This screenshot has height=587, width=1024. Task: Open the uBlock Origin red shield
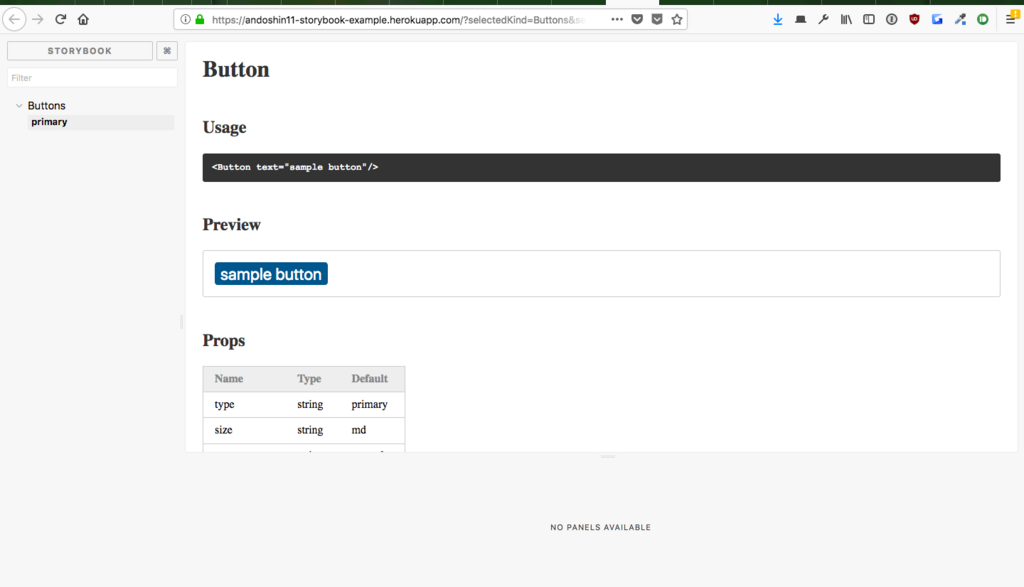[x=914, y=20]
